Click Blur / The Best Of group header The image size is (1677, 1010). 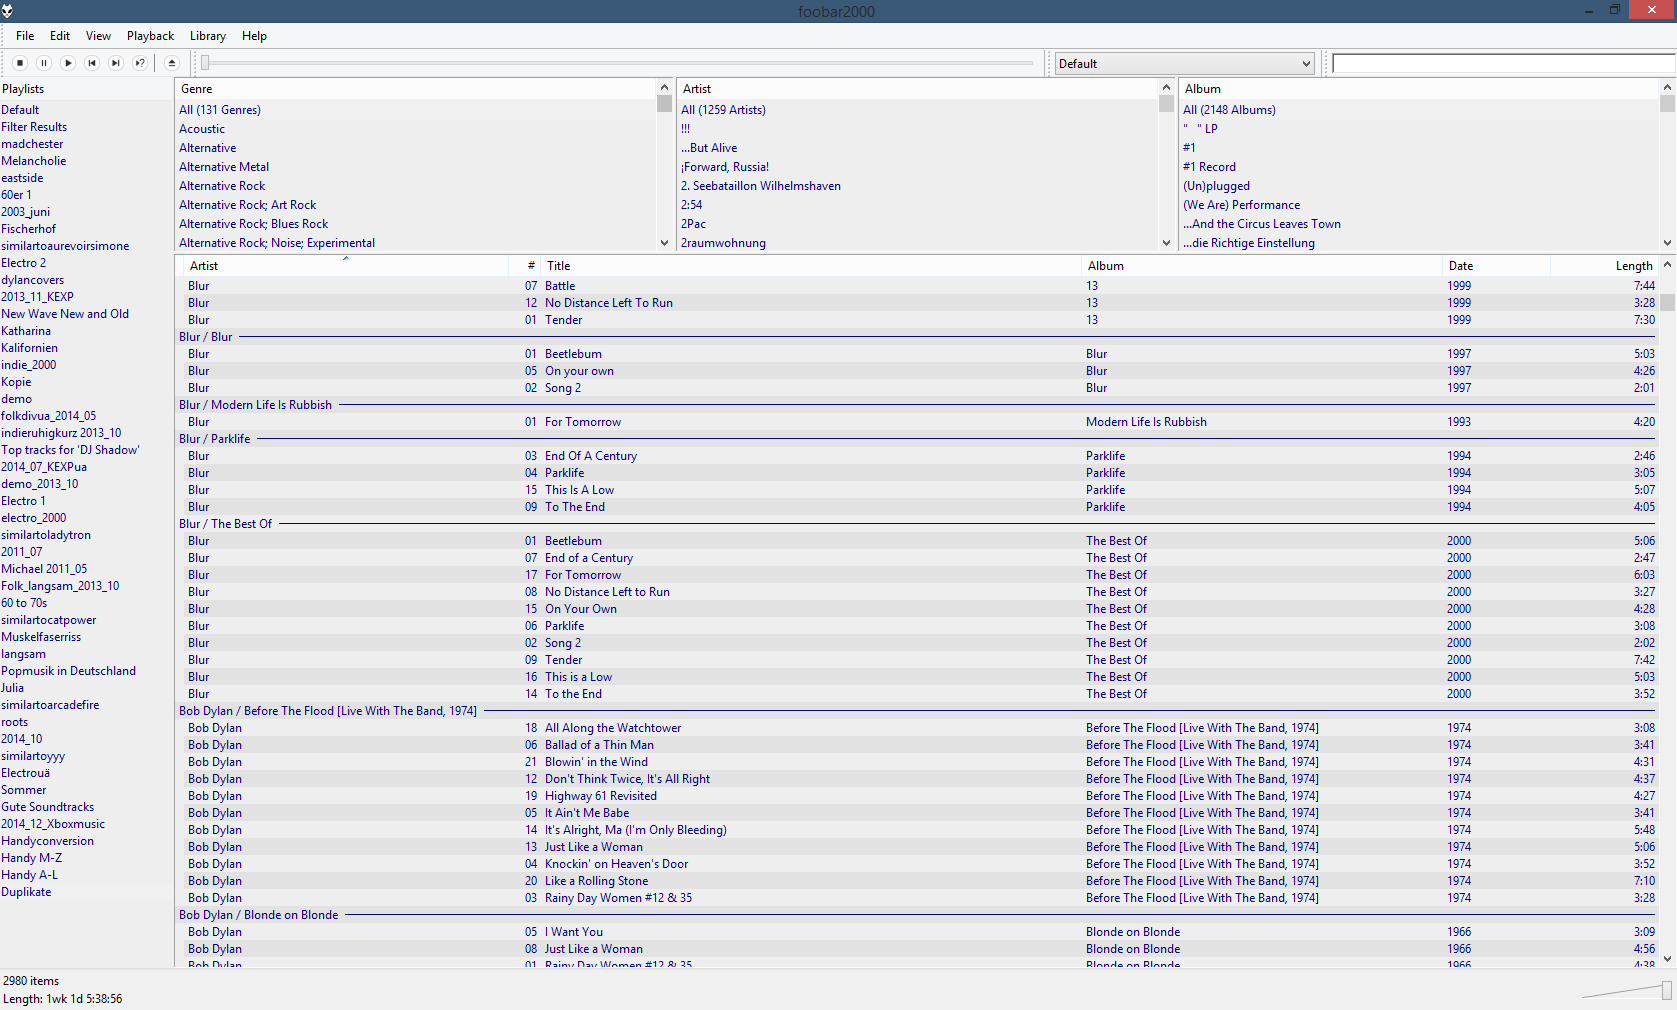tap(917, 524)
